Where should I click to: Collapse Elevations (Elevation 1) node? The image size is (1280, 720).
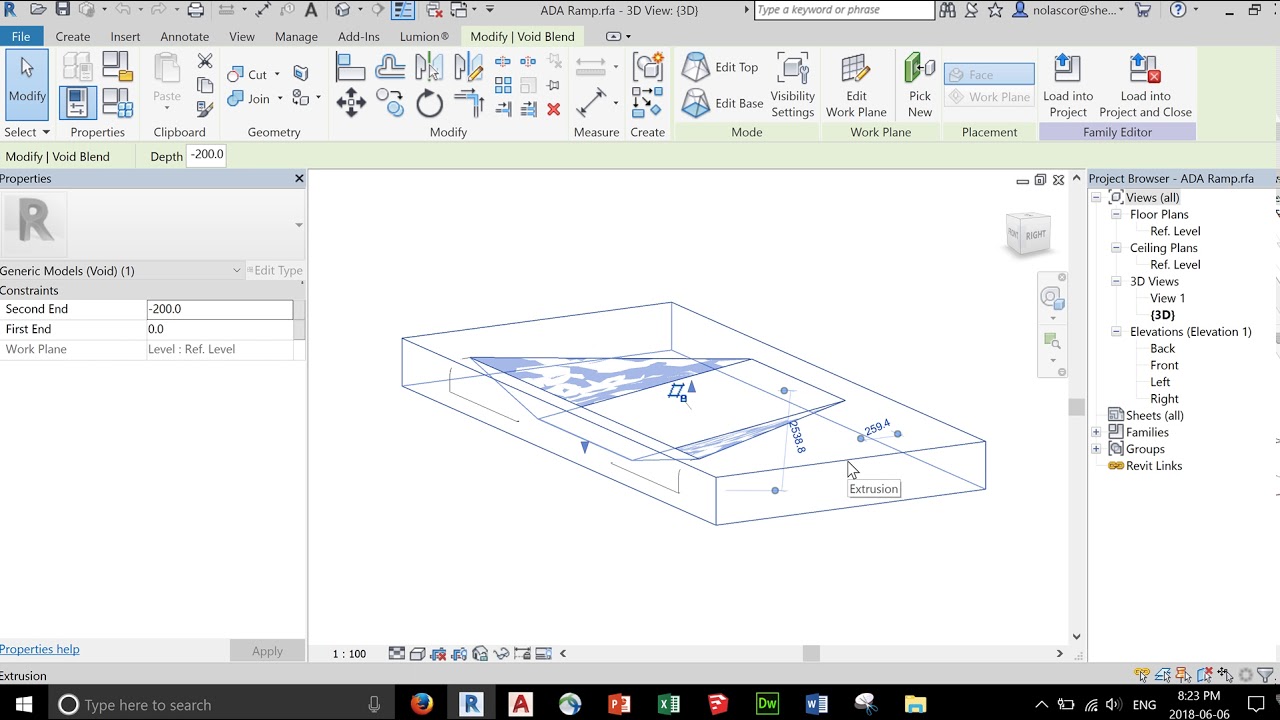(x=1116, y=332)
